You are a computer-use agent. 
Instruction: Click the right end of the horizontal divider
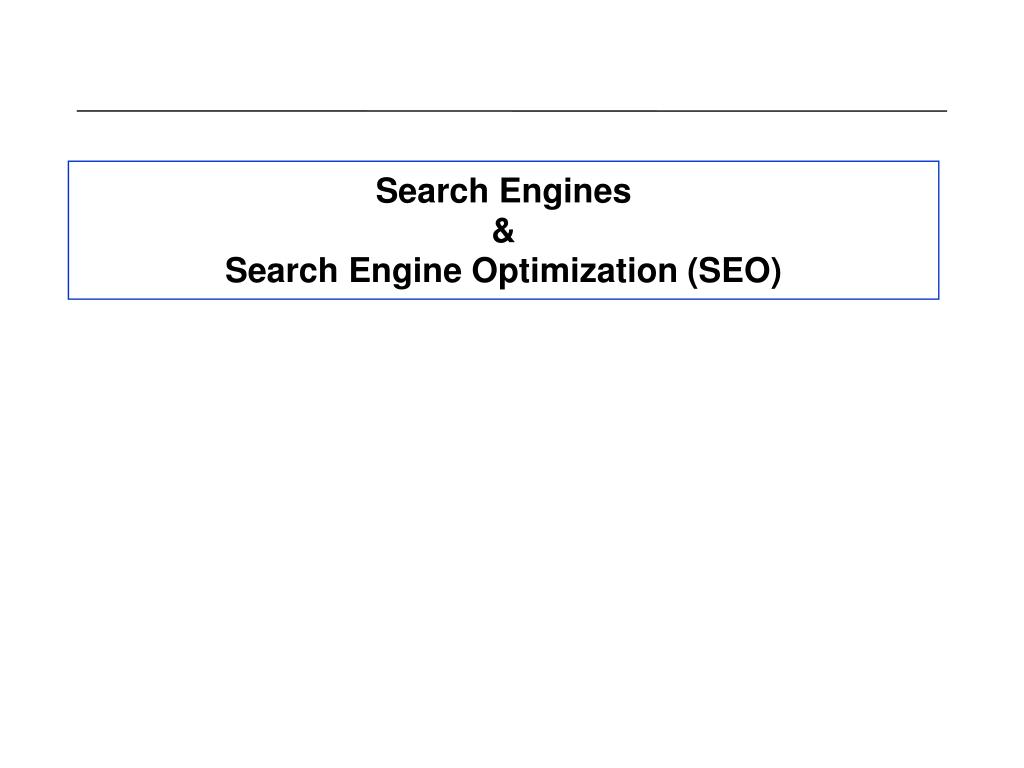coord(944,111)
